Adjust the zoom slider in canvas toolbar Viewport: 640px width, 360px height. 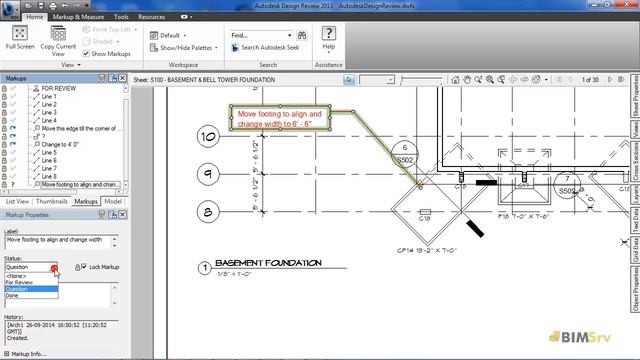click(x=422, y=80)
